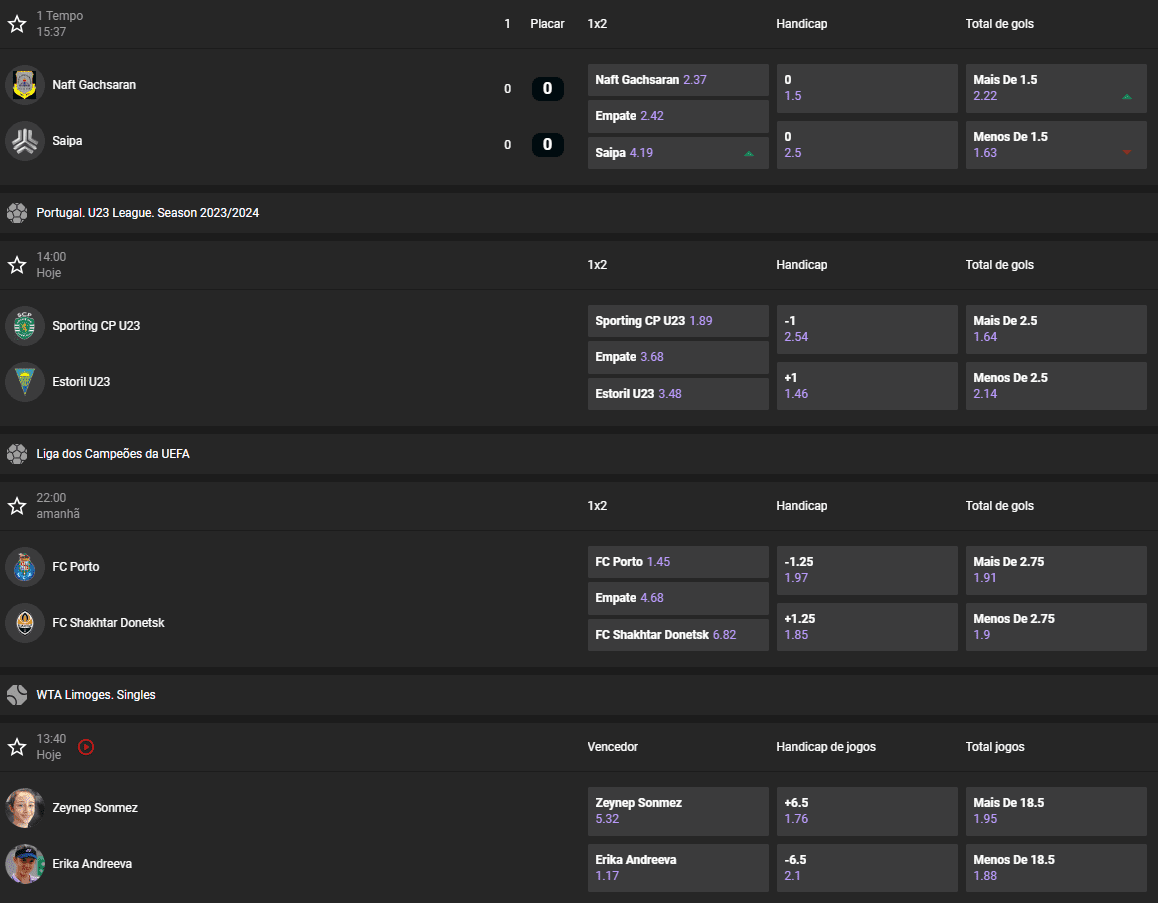Image resolution: width=1158 pixels, height=903 pixels.
Task: Open WTA Limoges. Singles tournament
Action: [96, 695]
